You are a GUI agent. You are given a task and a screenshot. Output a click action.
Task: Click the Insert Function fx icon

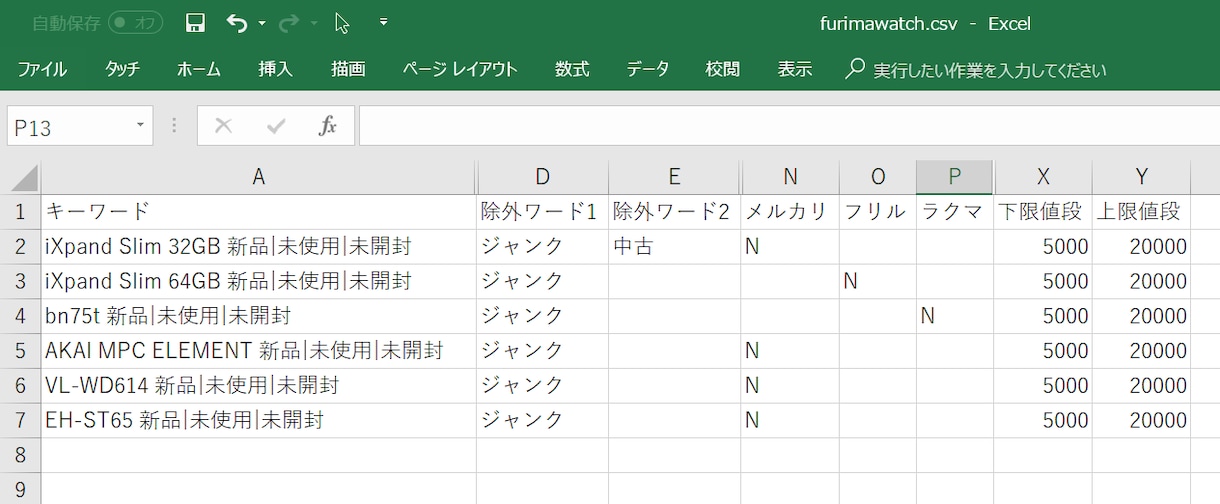(327, 126)
